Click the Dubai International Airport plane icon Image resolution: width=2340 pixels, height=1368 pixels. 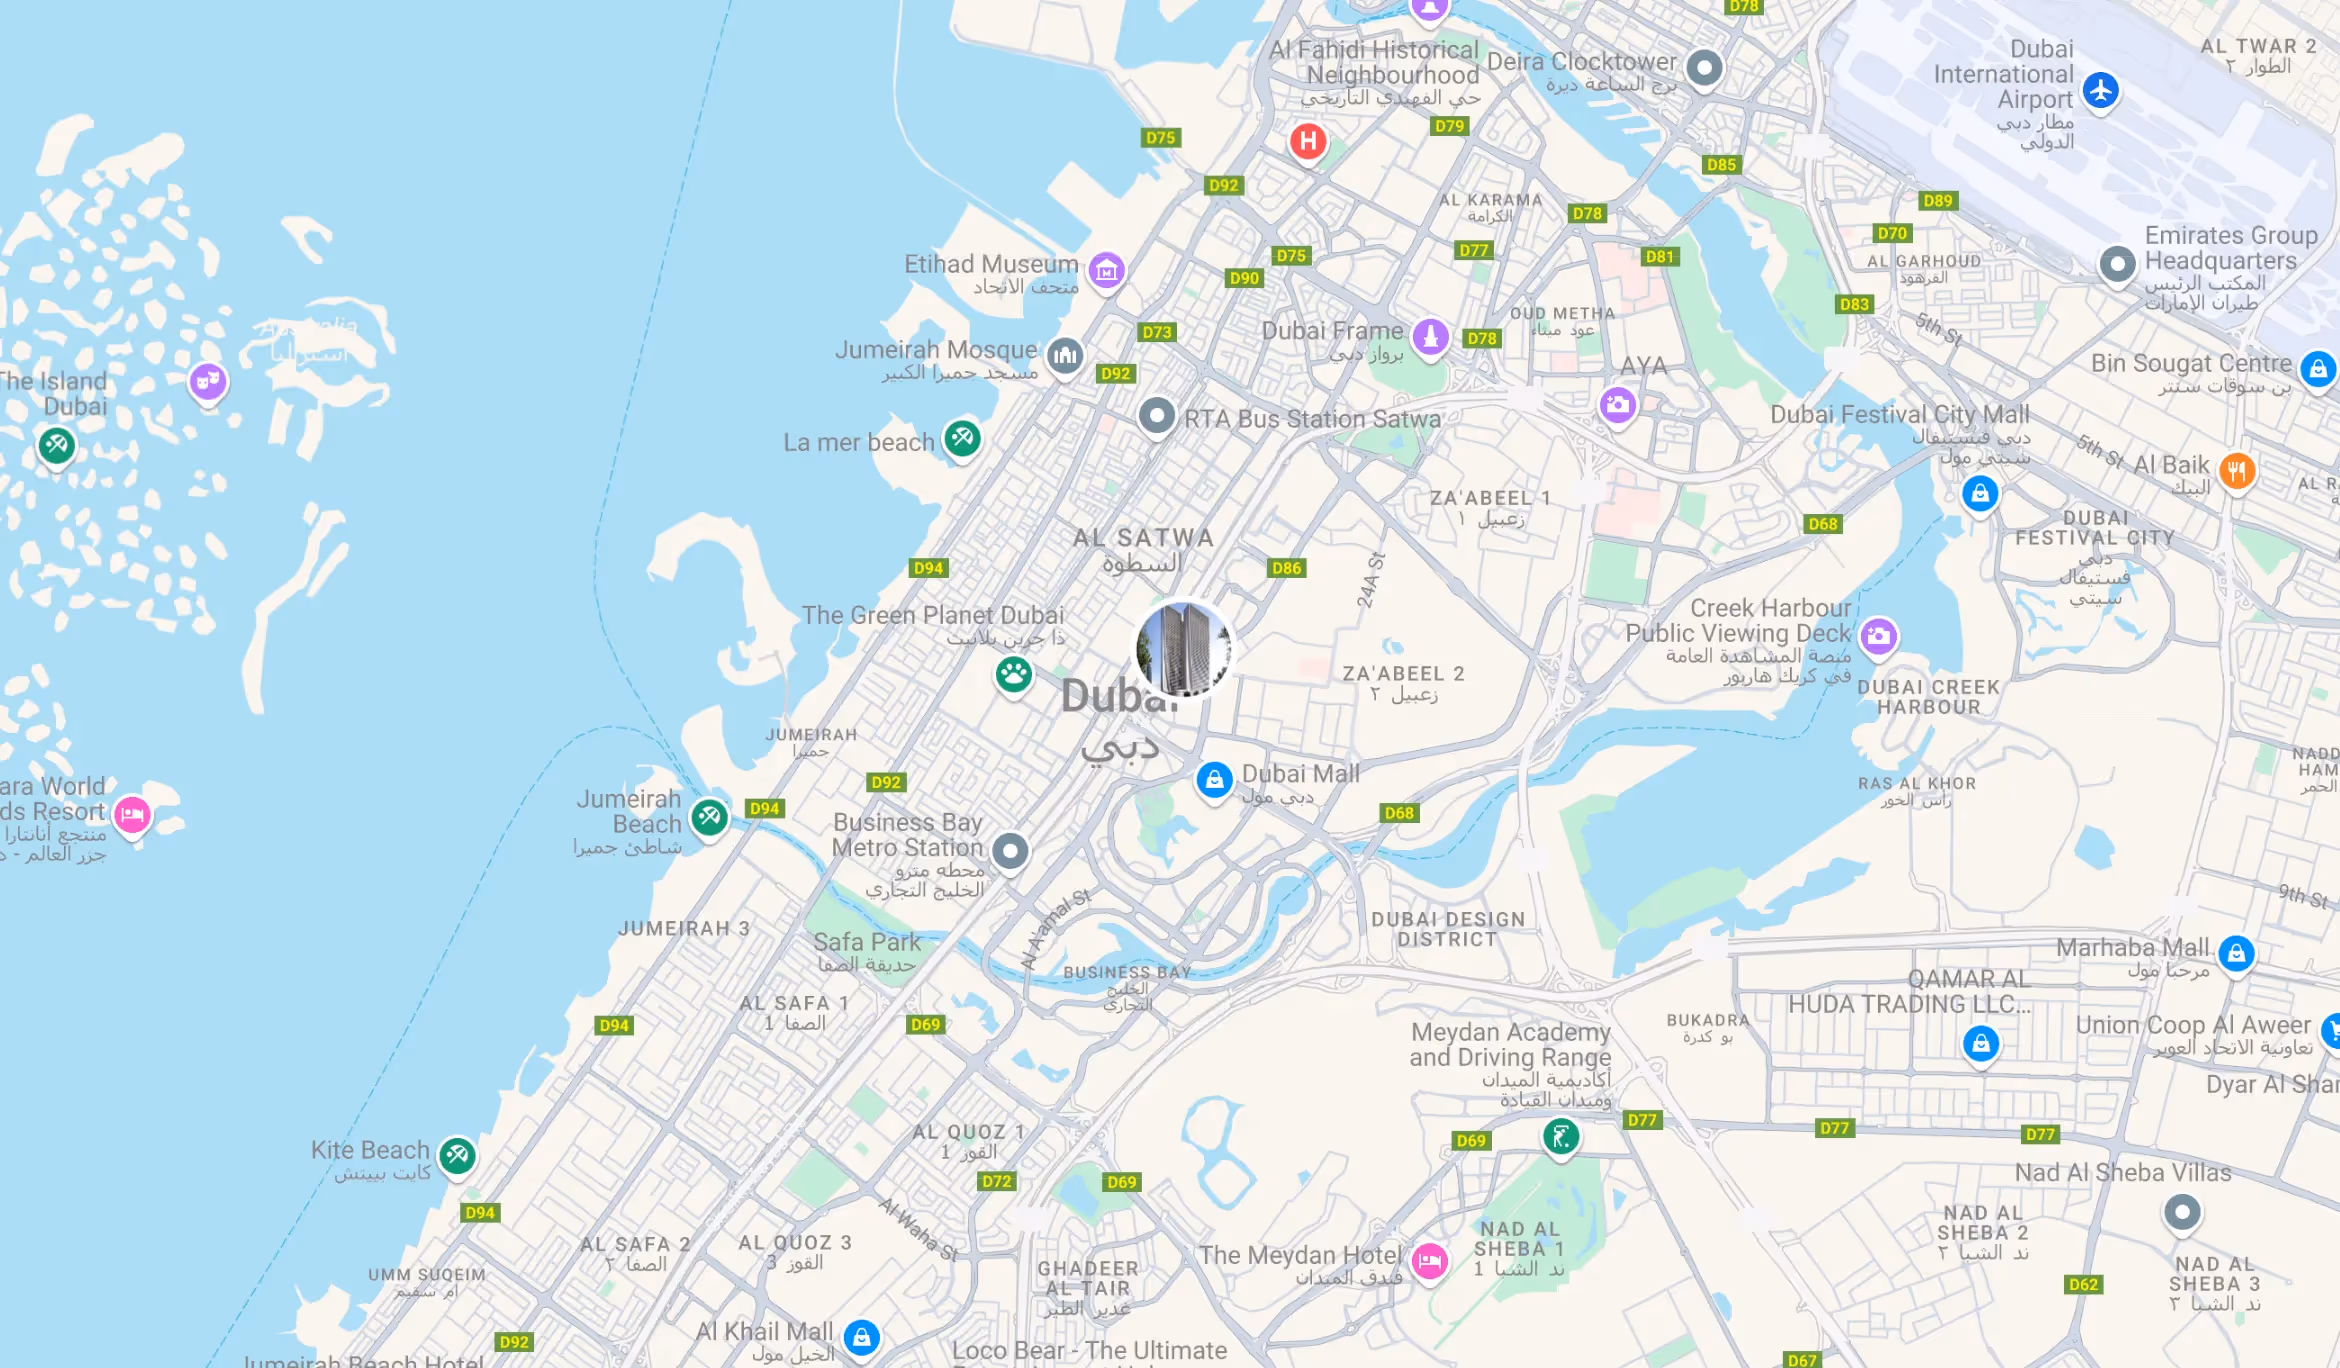coord(2101,91)
